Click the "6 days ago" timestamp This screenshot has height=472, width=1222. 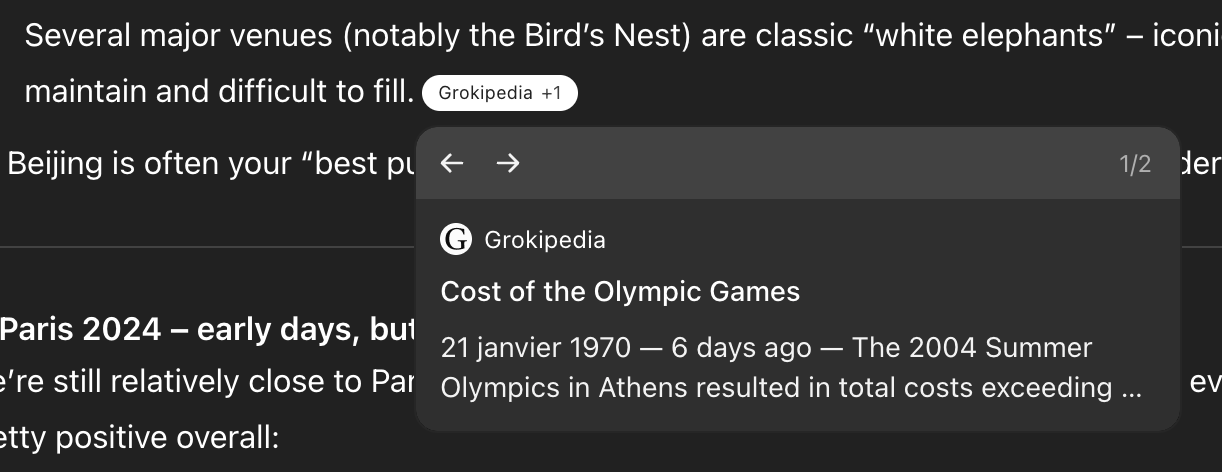point(741,348)
